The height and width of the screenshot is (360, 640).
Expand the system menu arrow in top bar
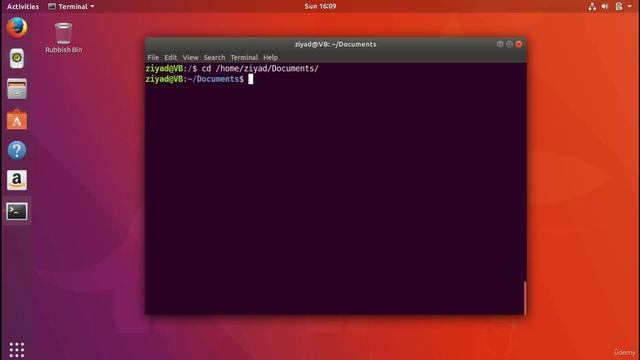coord(629,7)
